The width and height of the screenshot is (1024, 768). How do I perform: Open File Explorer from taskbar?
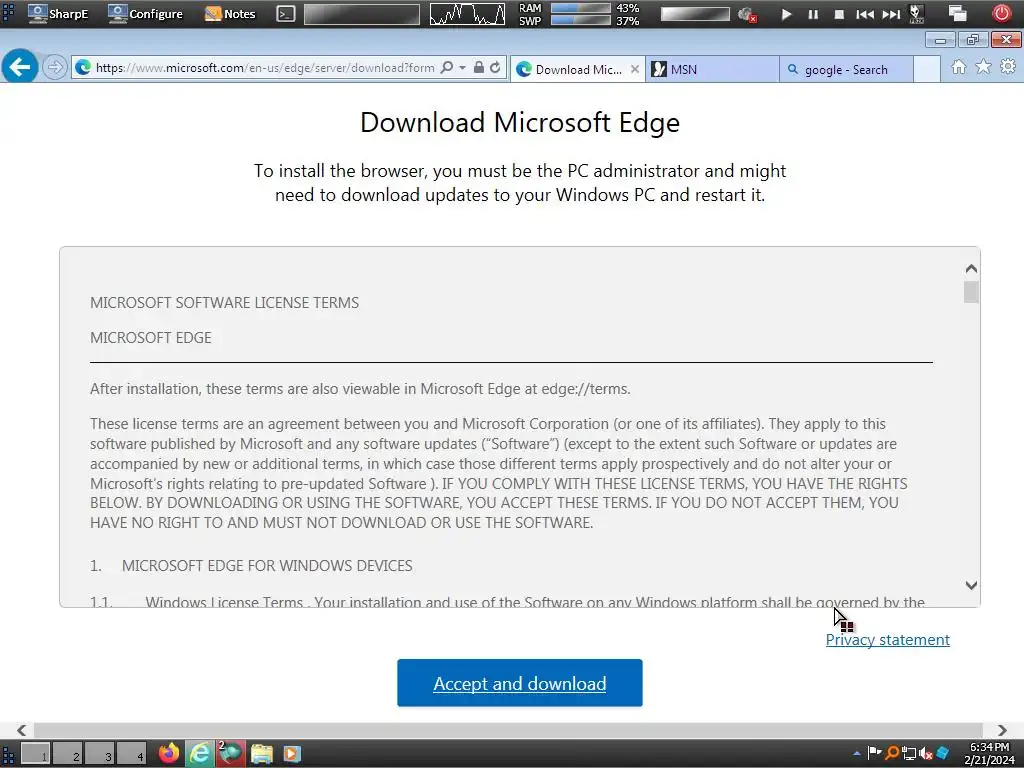coord(262,754)
